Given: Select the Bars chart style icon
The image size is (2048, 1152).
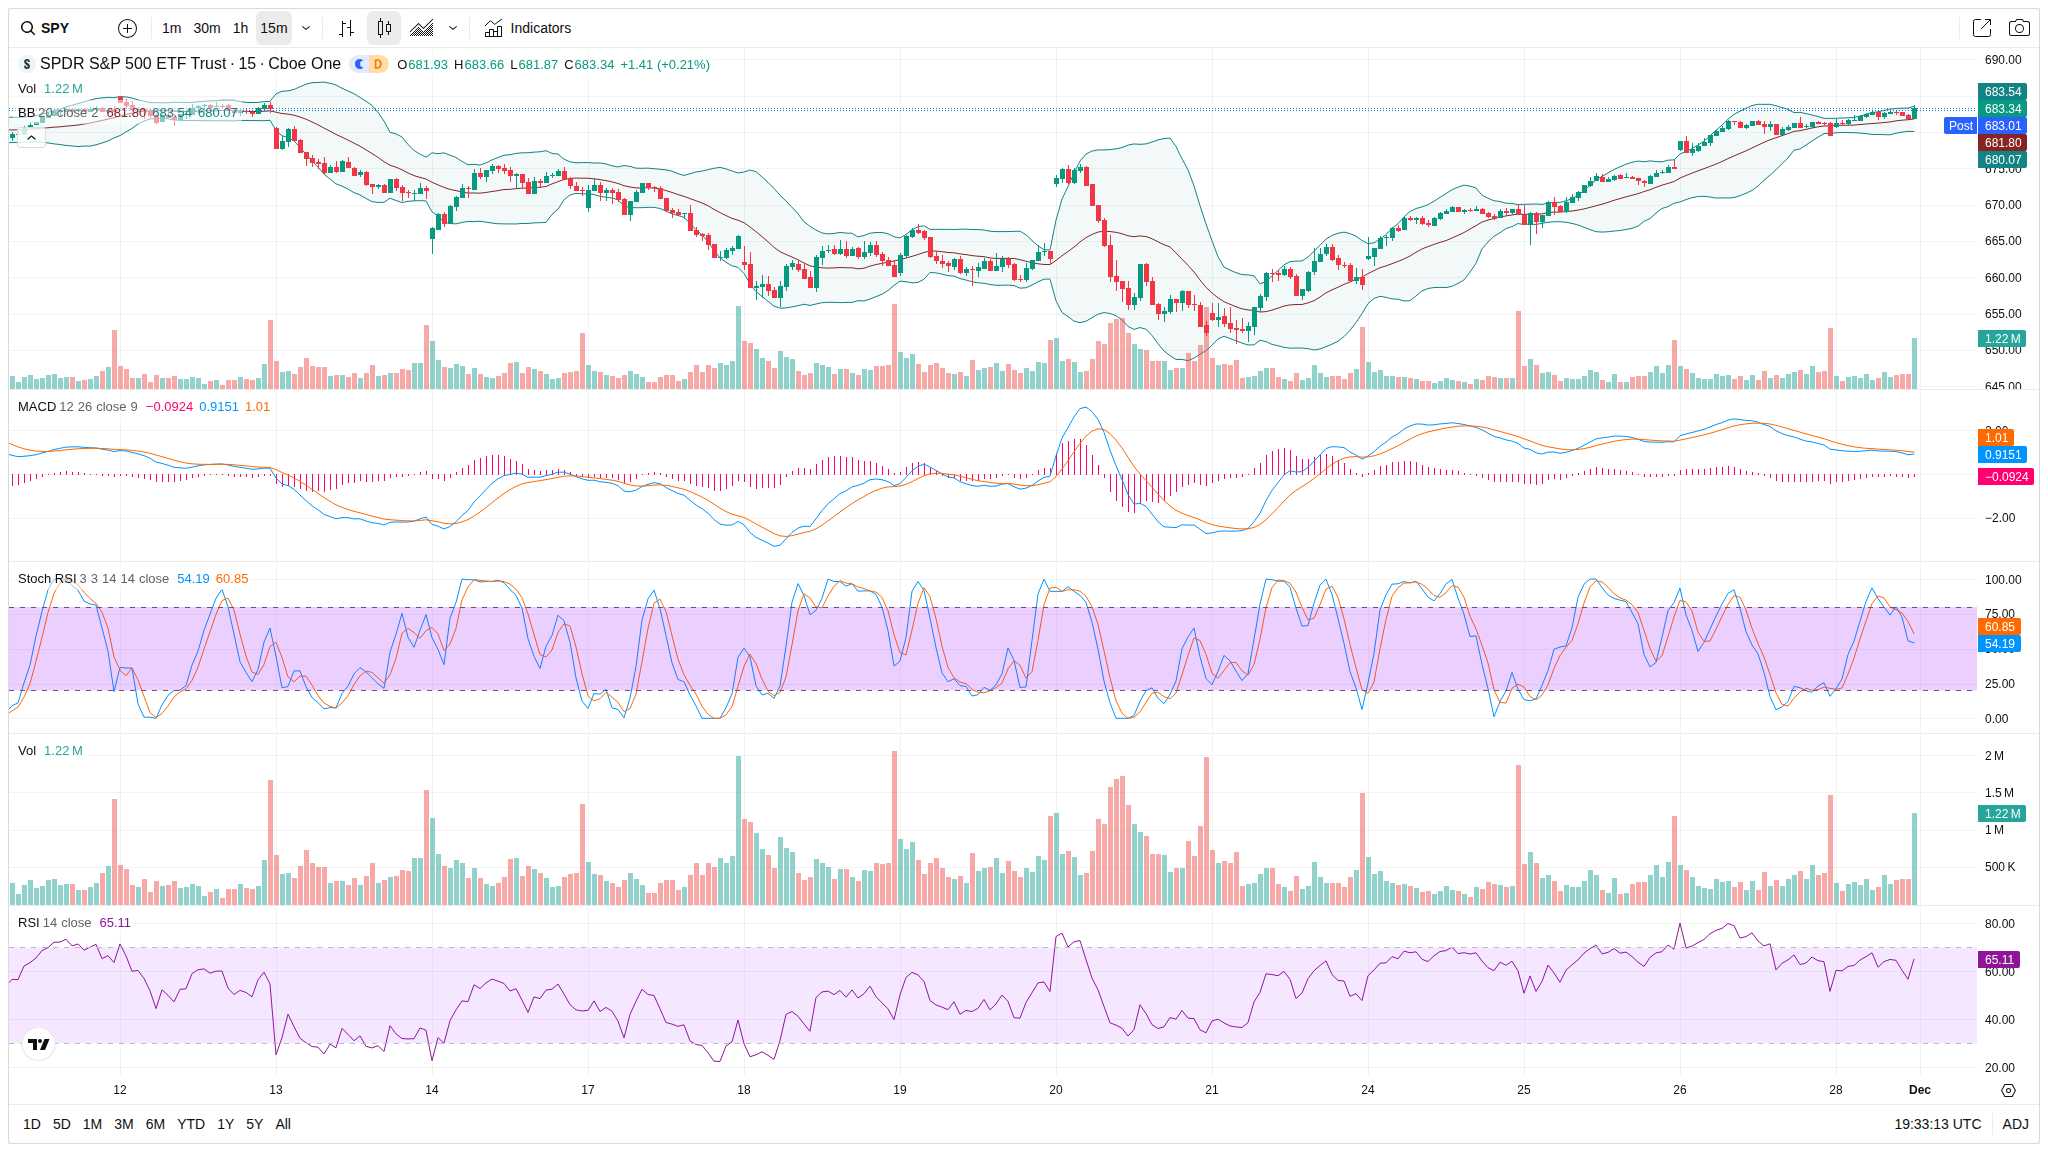Looking at the screenshot, I should [346, 28].
